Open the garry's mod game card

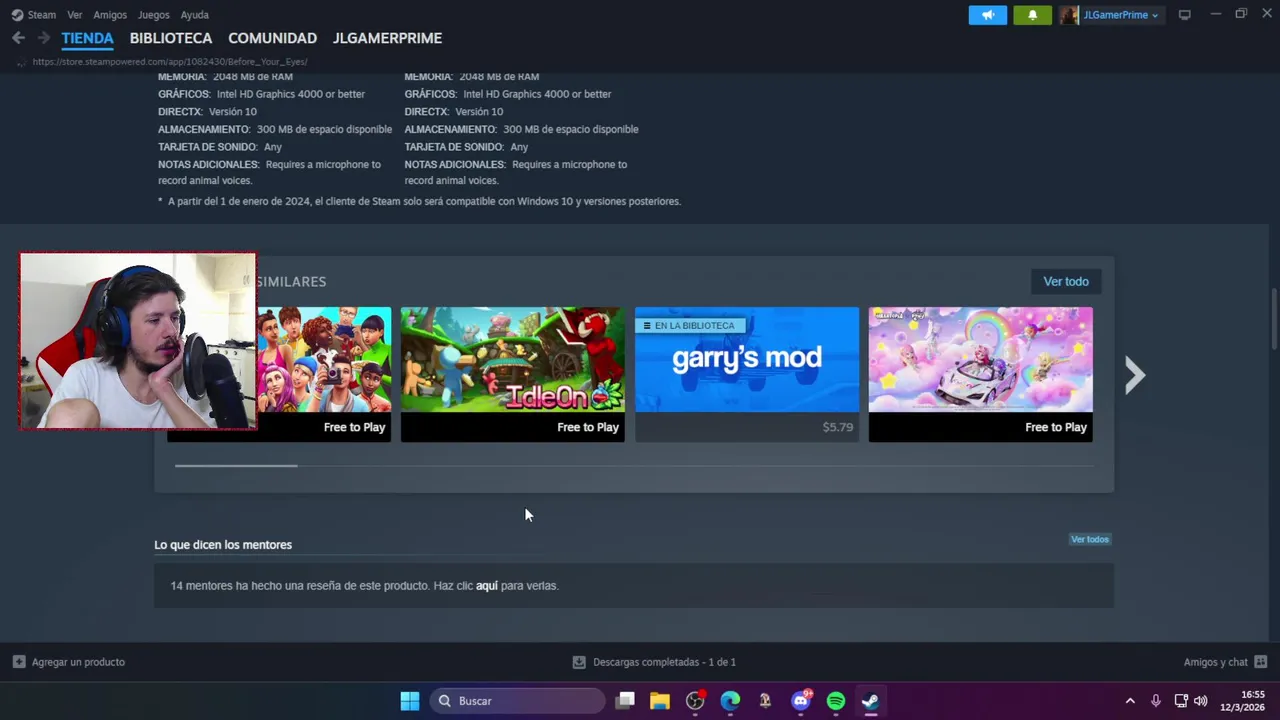[x=747, y=374]
